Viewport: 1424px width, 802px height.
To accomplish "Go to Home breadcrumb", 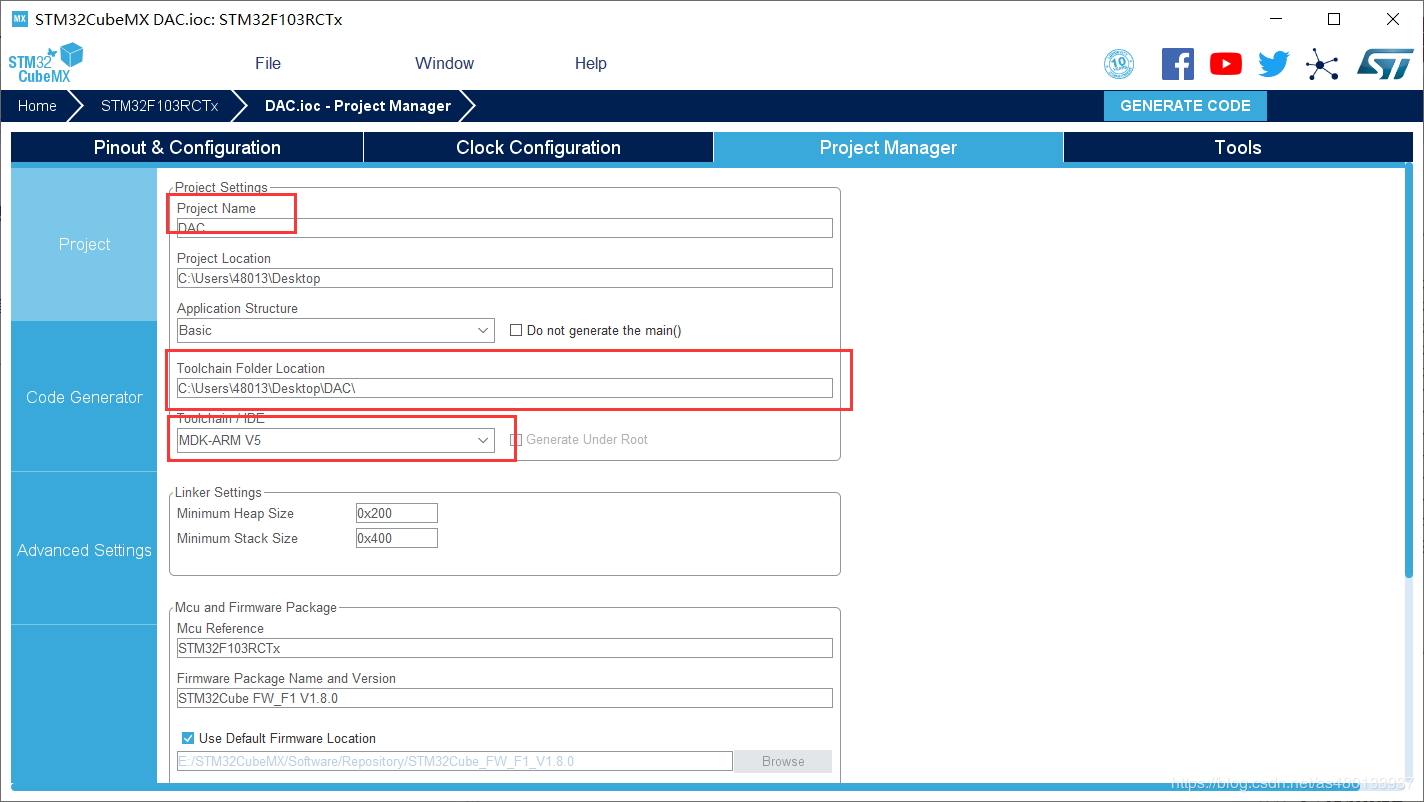I will pos(37,106).
